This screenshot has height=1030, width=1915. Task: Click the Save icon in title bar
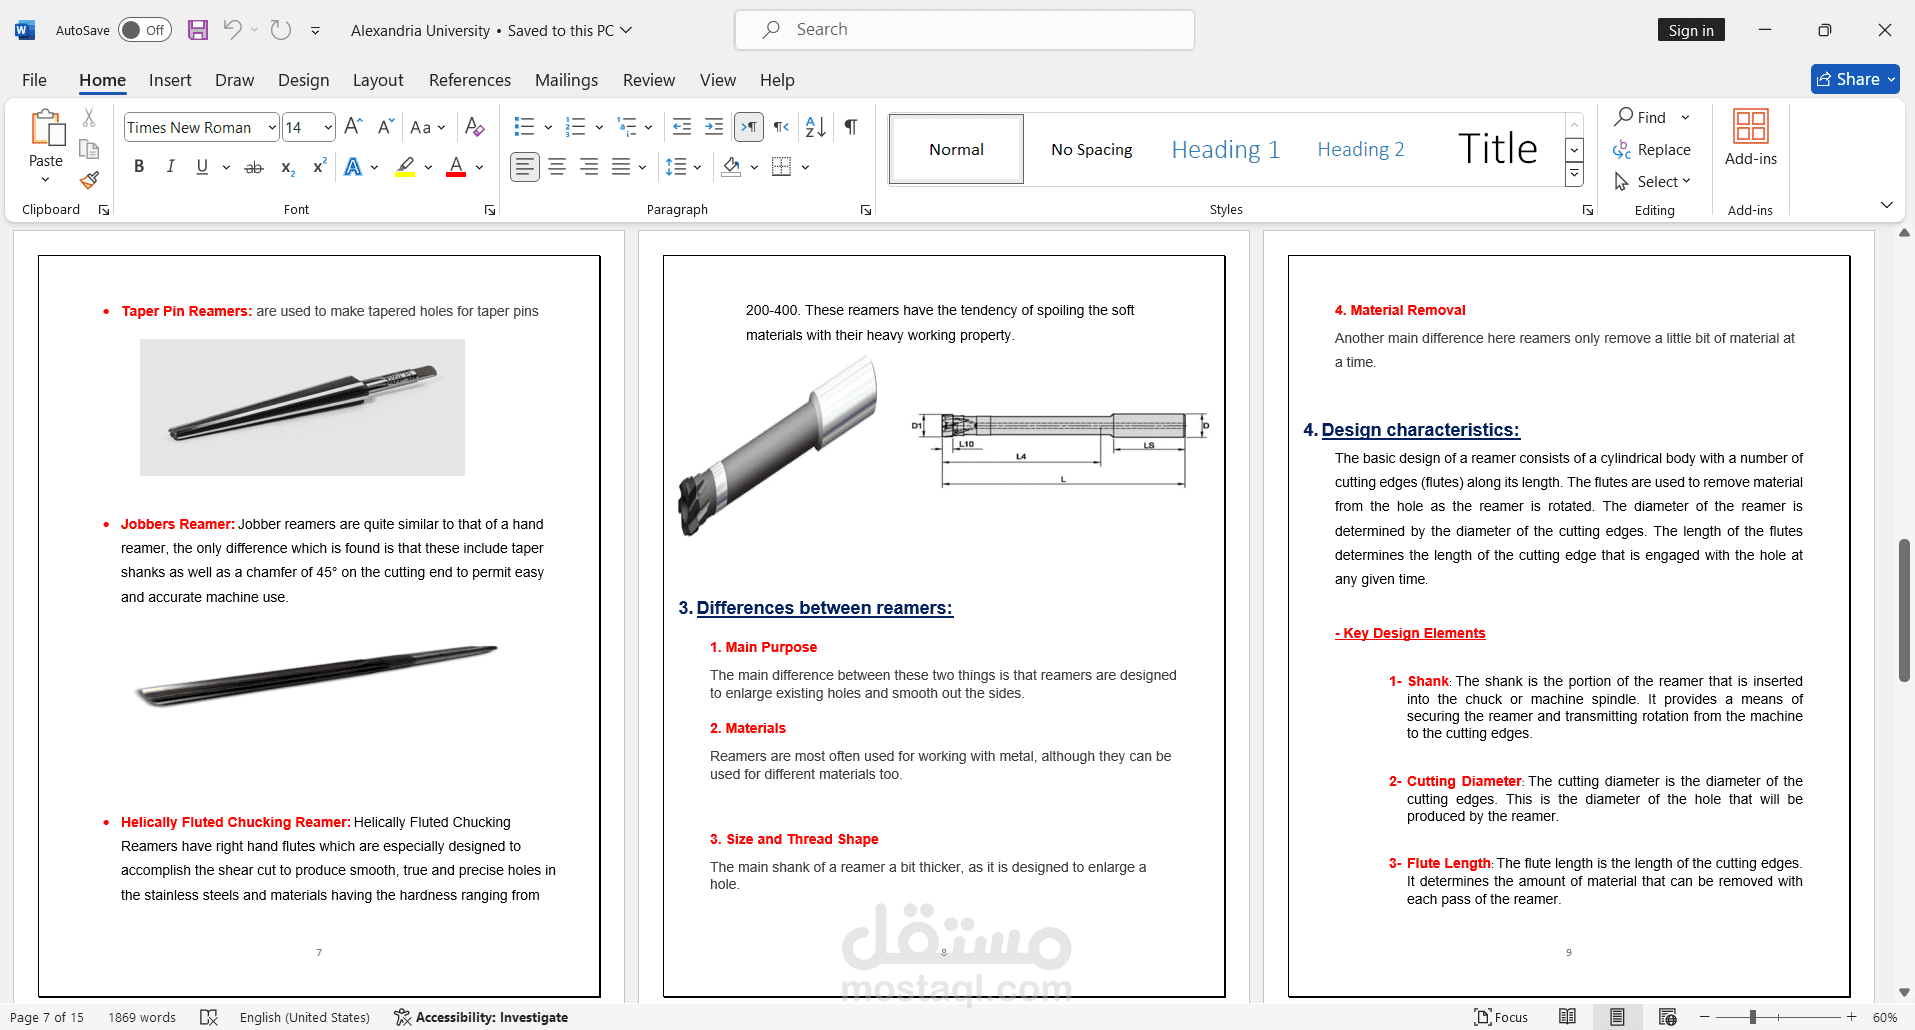tap(198, 30)
